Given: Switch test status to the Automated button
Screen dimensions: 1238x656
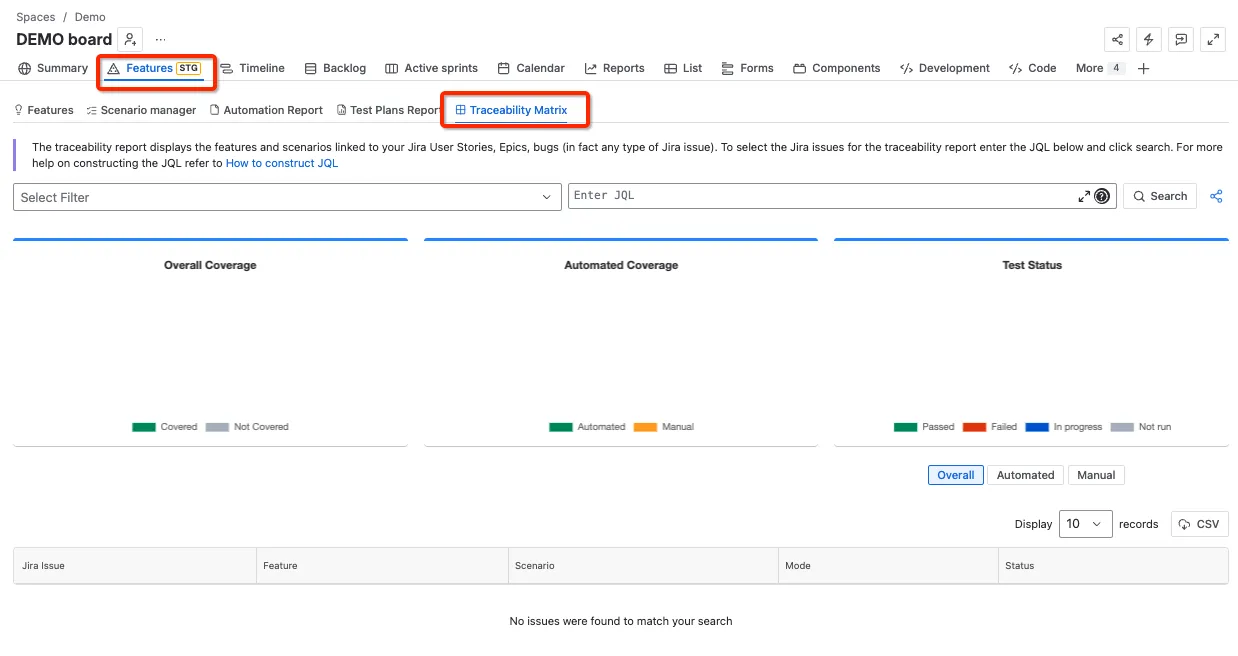Looking at the screenshot, I should click(1026, 475).
